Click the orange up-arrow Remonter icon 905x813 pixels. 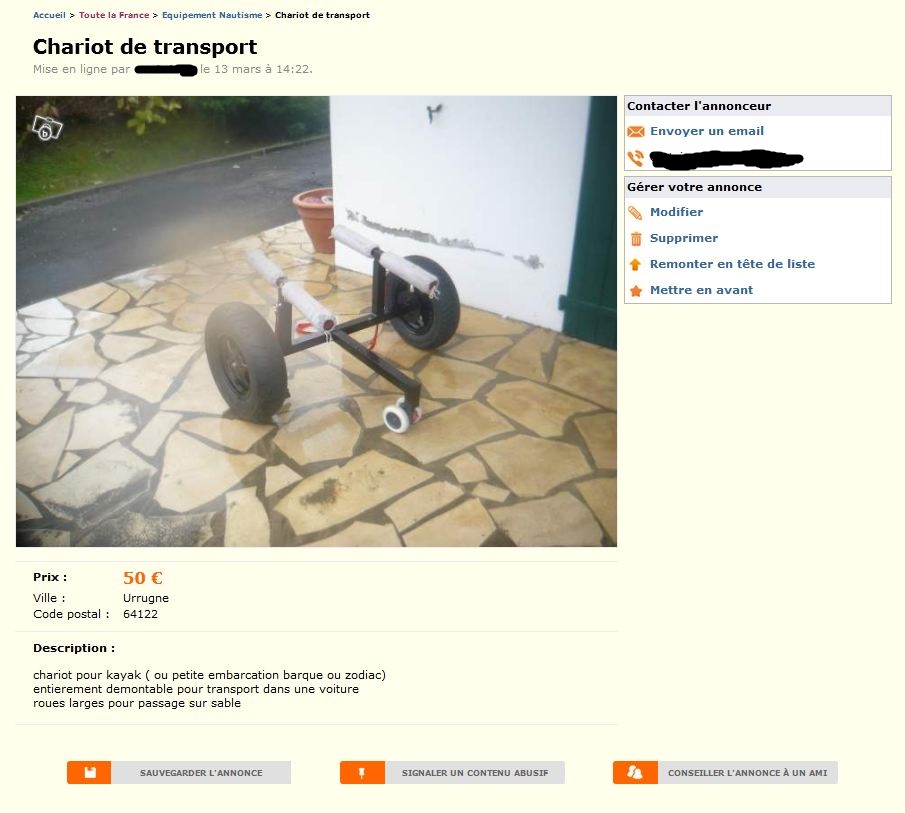[635, 264]
